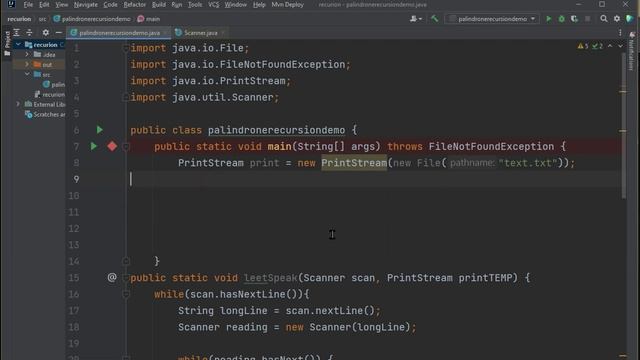Click run gutter arrow beside main method
This screenshot has width=640, height=360.
[x=94, y=146]
